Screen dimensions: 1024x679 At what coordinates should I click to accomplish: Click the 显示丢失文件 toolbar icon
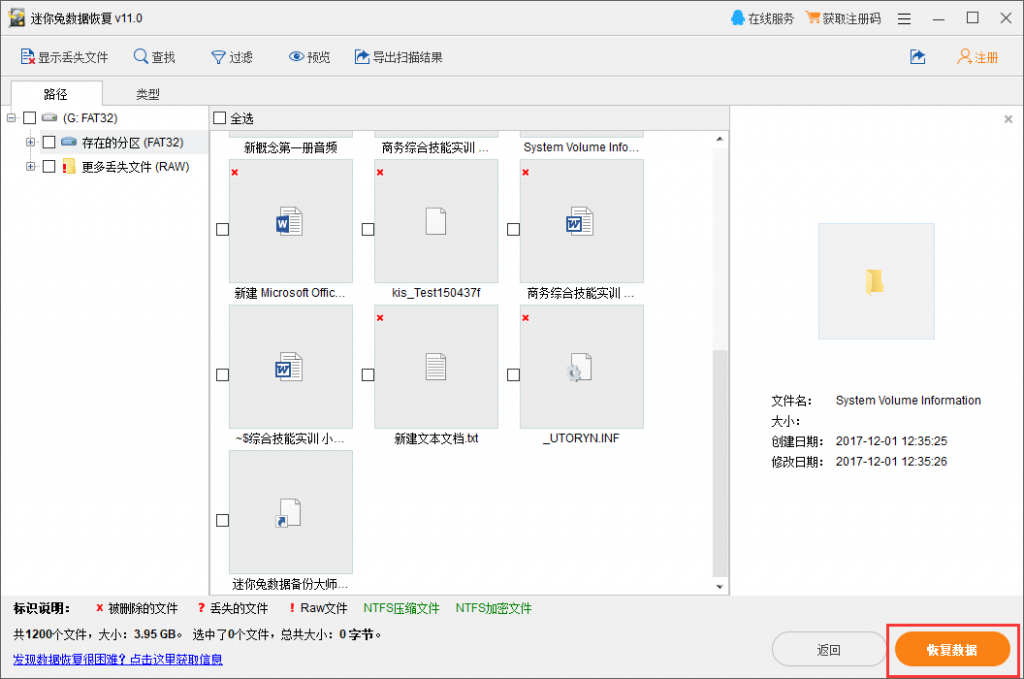coord(27,57)
